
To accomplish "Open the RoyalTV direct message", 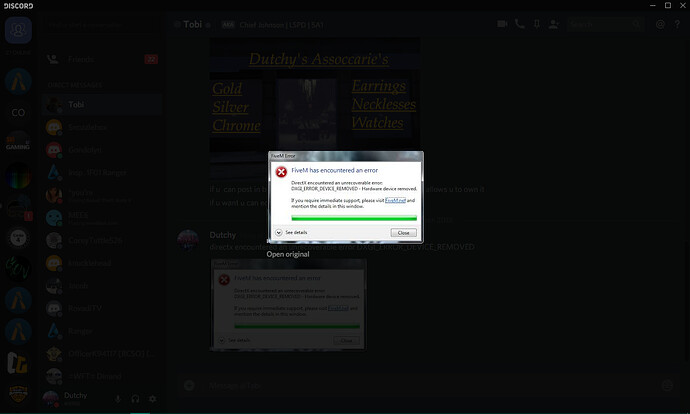I will [102, 308].
